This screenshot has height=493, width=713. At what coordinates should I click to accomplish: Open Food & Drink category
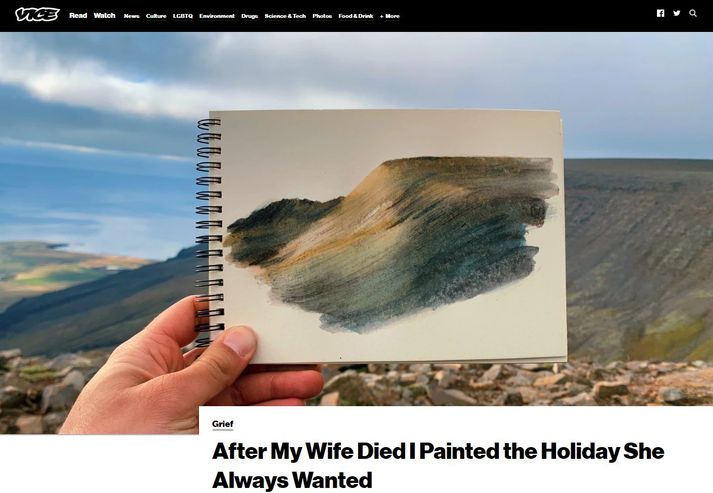356,16
